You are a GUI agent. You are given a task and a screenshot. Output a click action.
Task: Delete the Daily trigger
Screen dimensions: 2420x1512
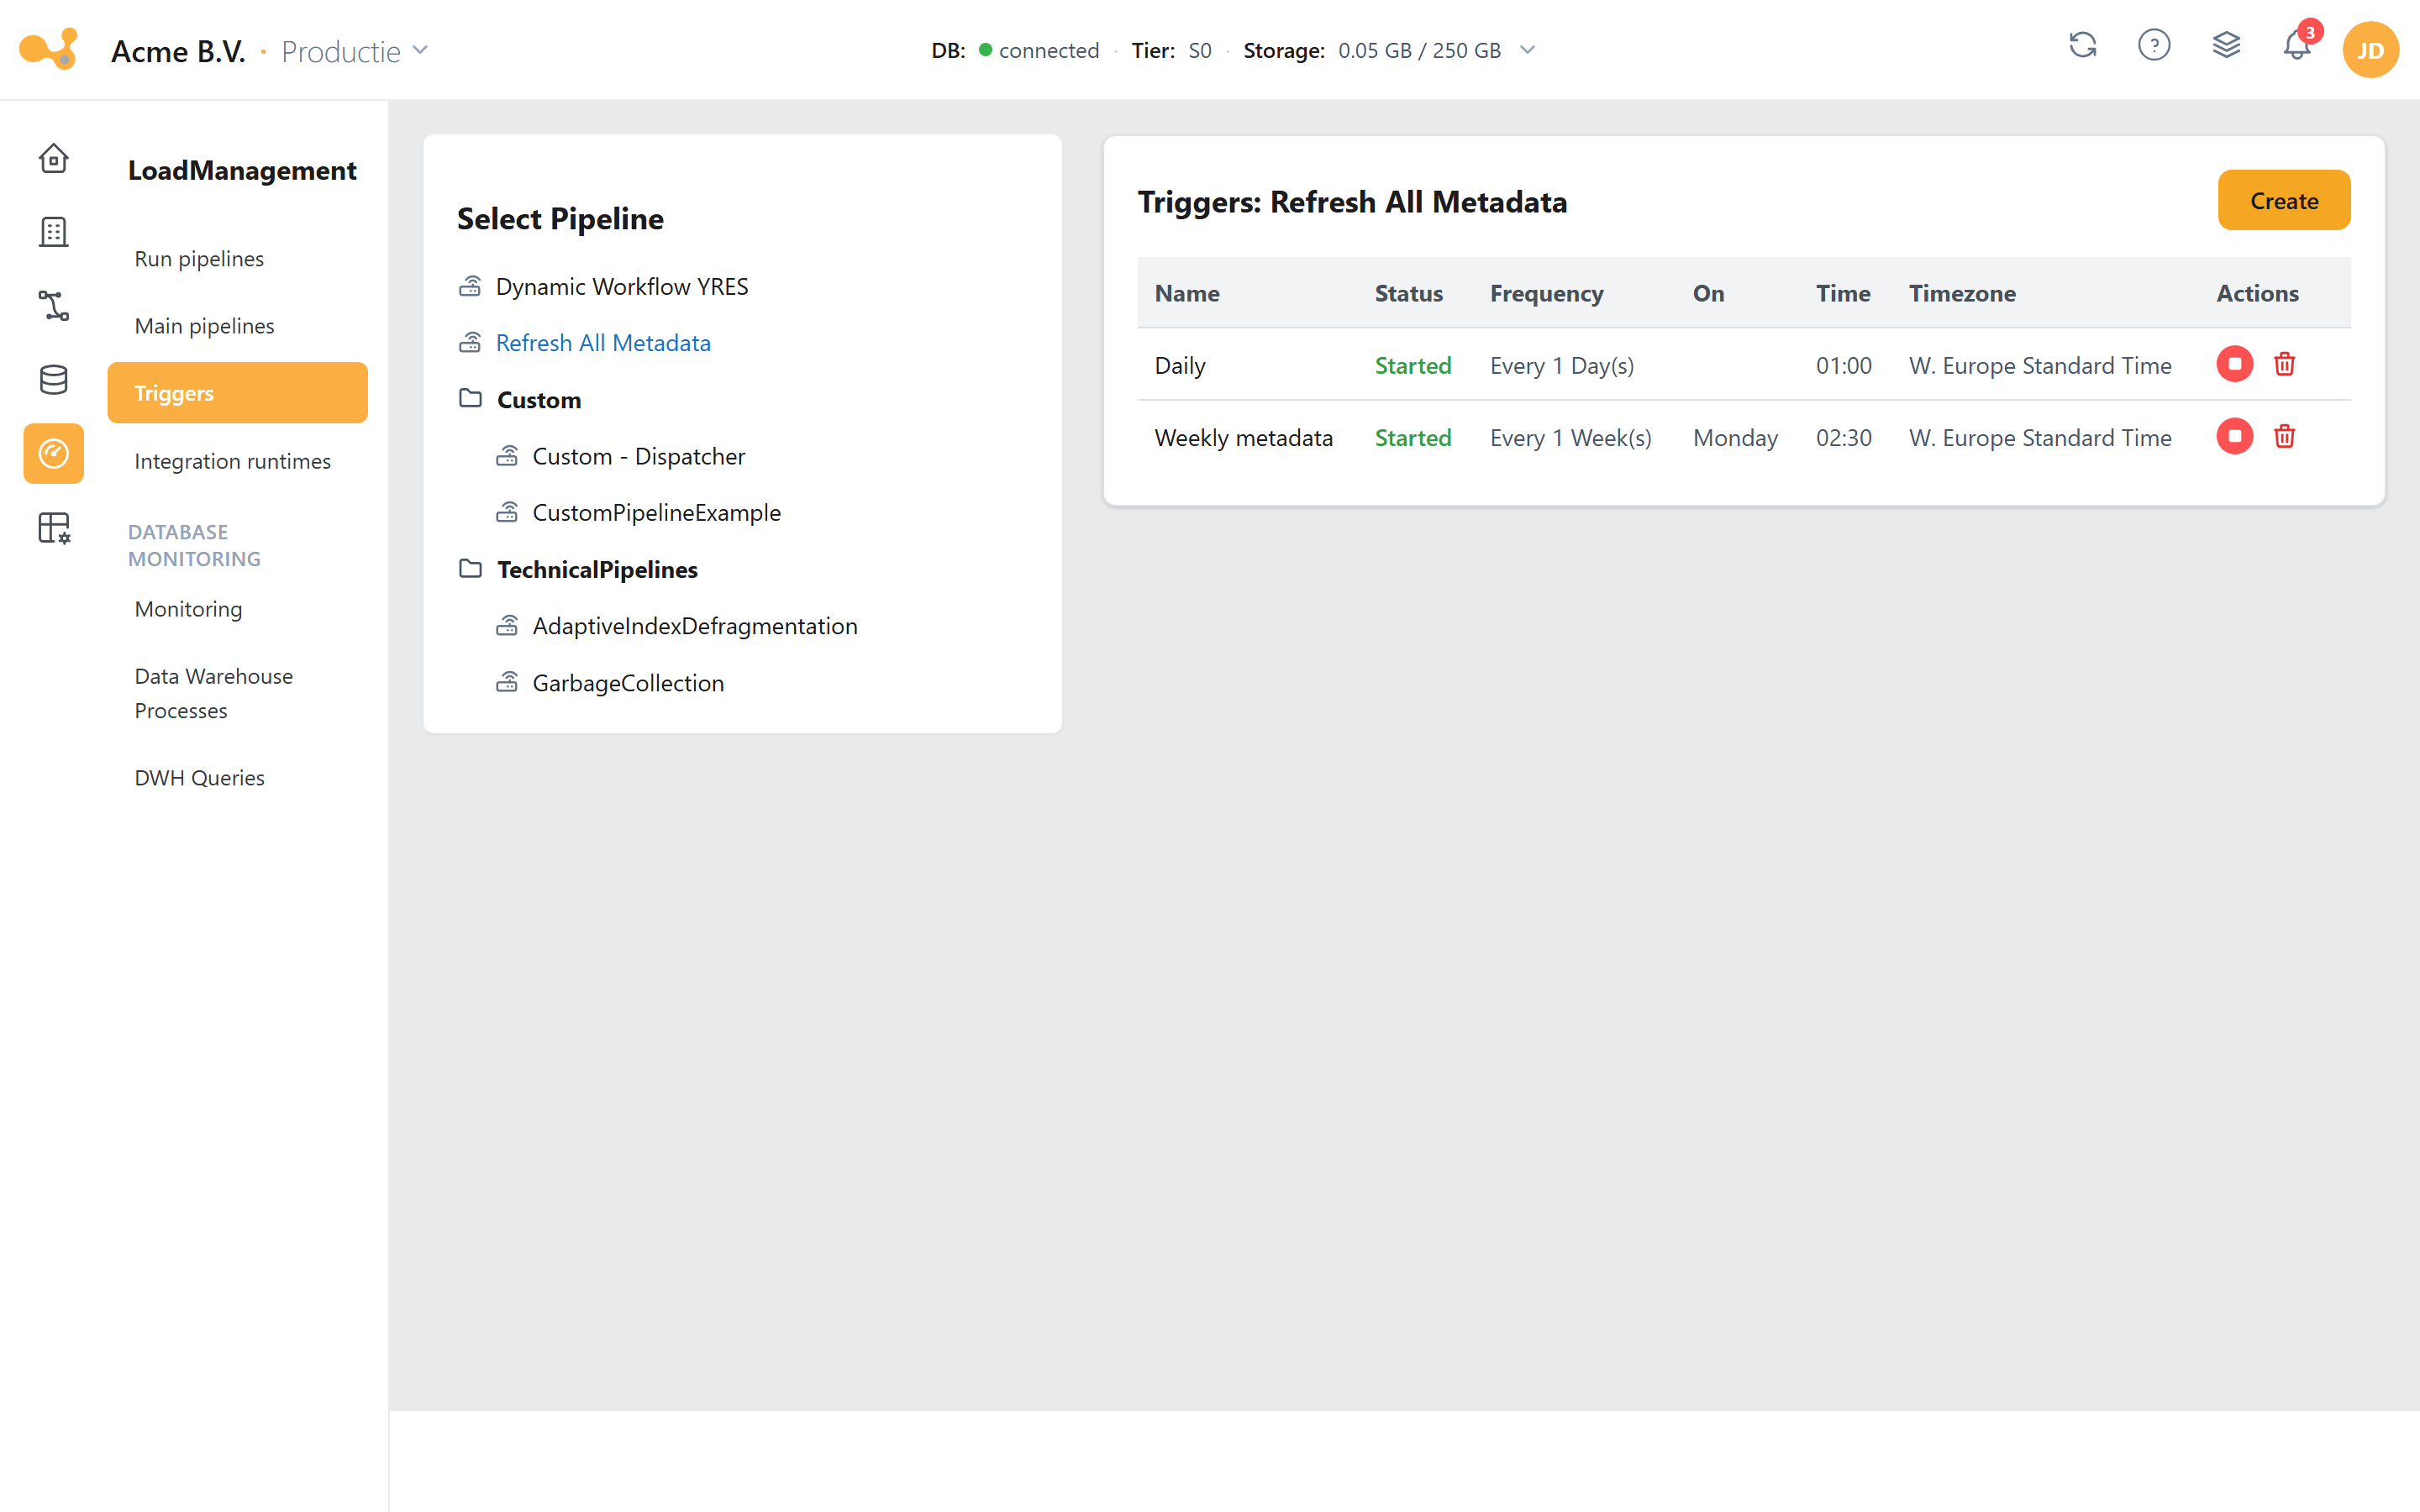click(2284, 364)
